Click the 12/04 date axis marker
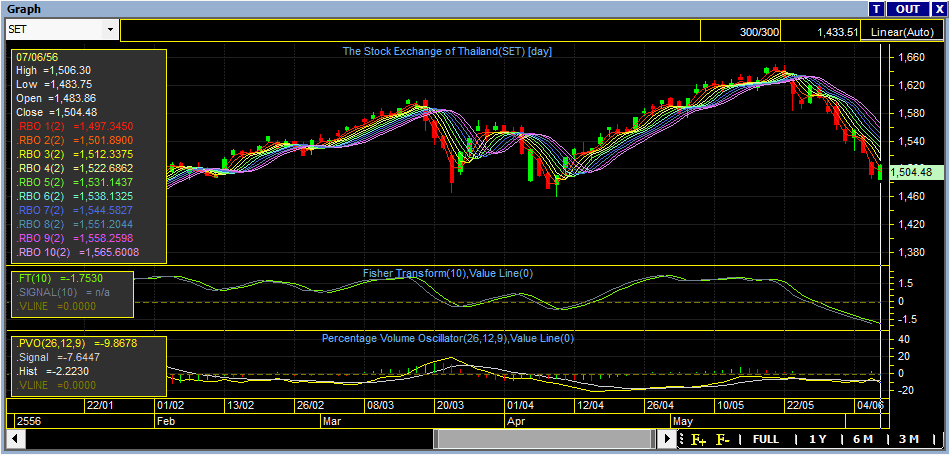 pos(590,405)
